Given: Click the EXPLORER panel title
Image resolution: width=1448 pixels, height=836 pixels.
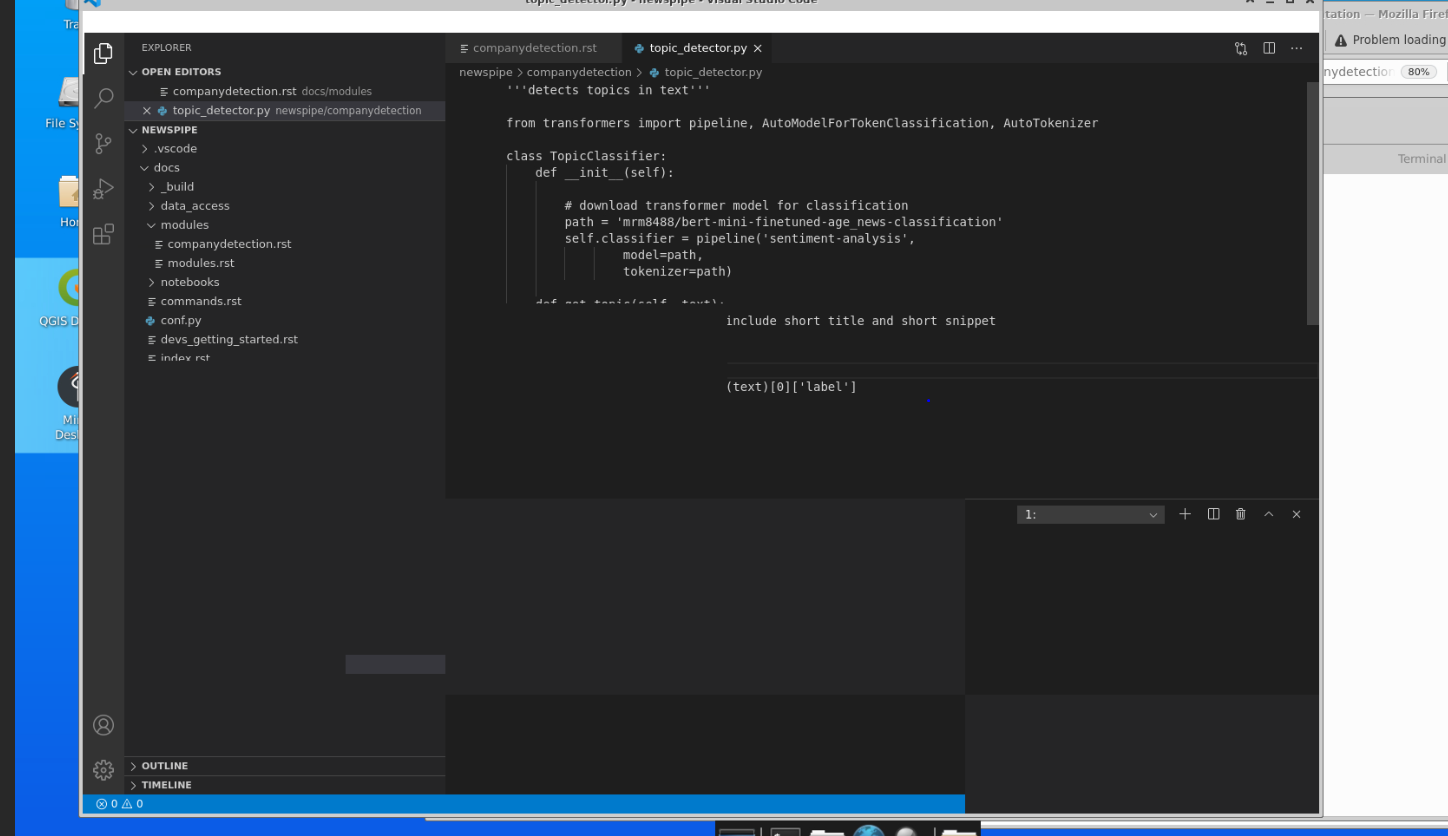Looking at the screenshot, I should pyautogui.click(x=166, y=48).
